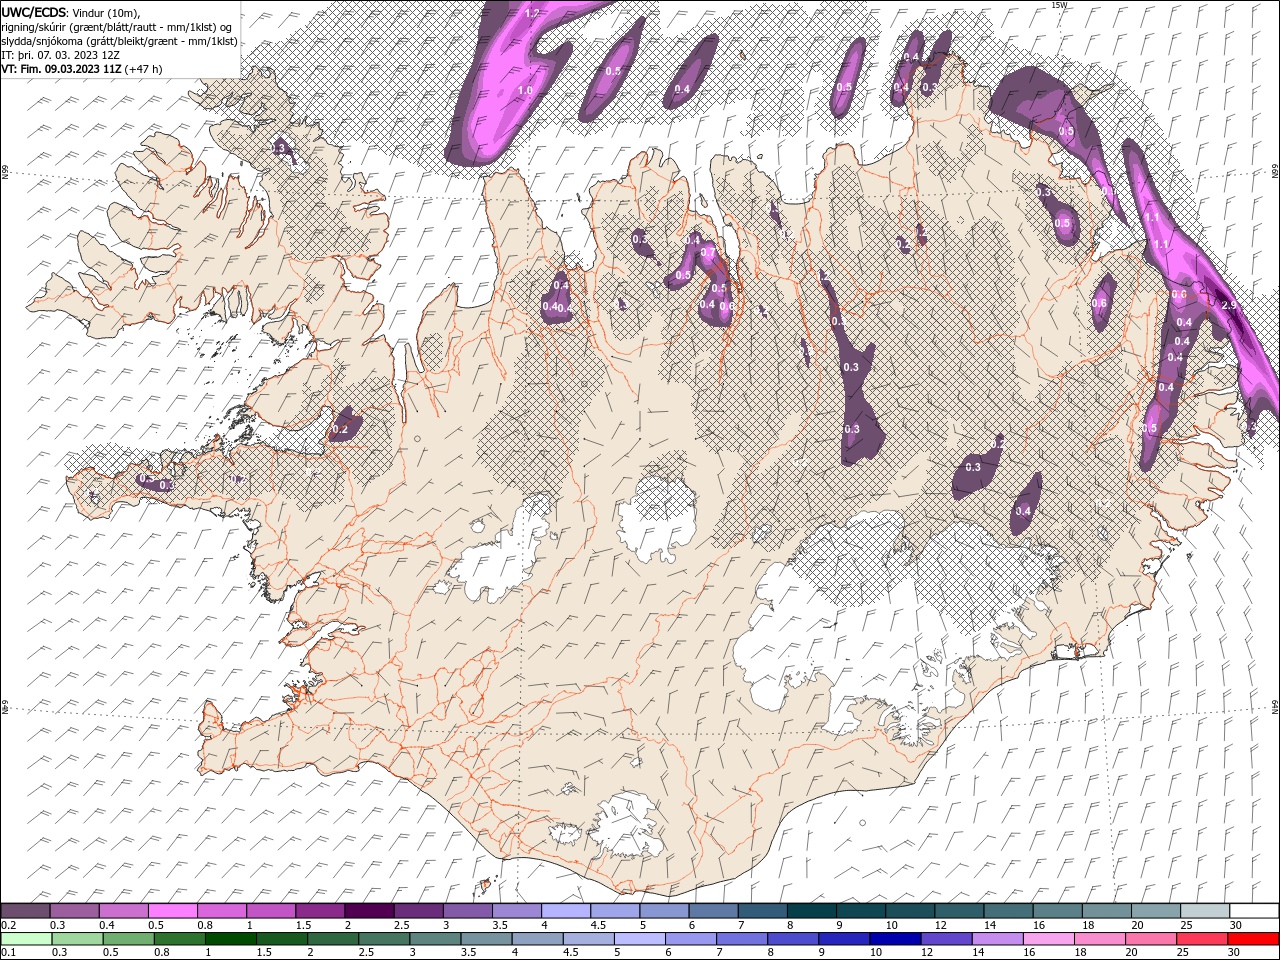The height and width of the screenshot is (960, 1280).
Task: Click the purple 1.5–2 snow swatch
Action: pyautogui.click(x=320, y=911)
